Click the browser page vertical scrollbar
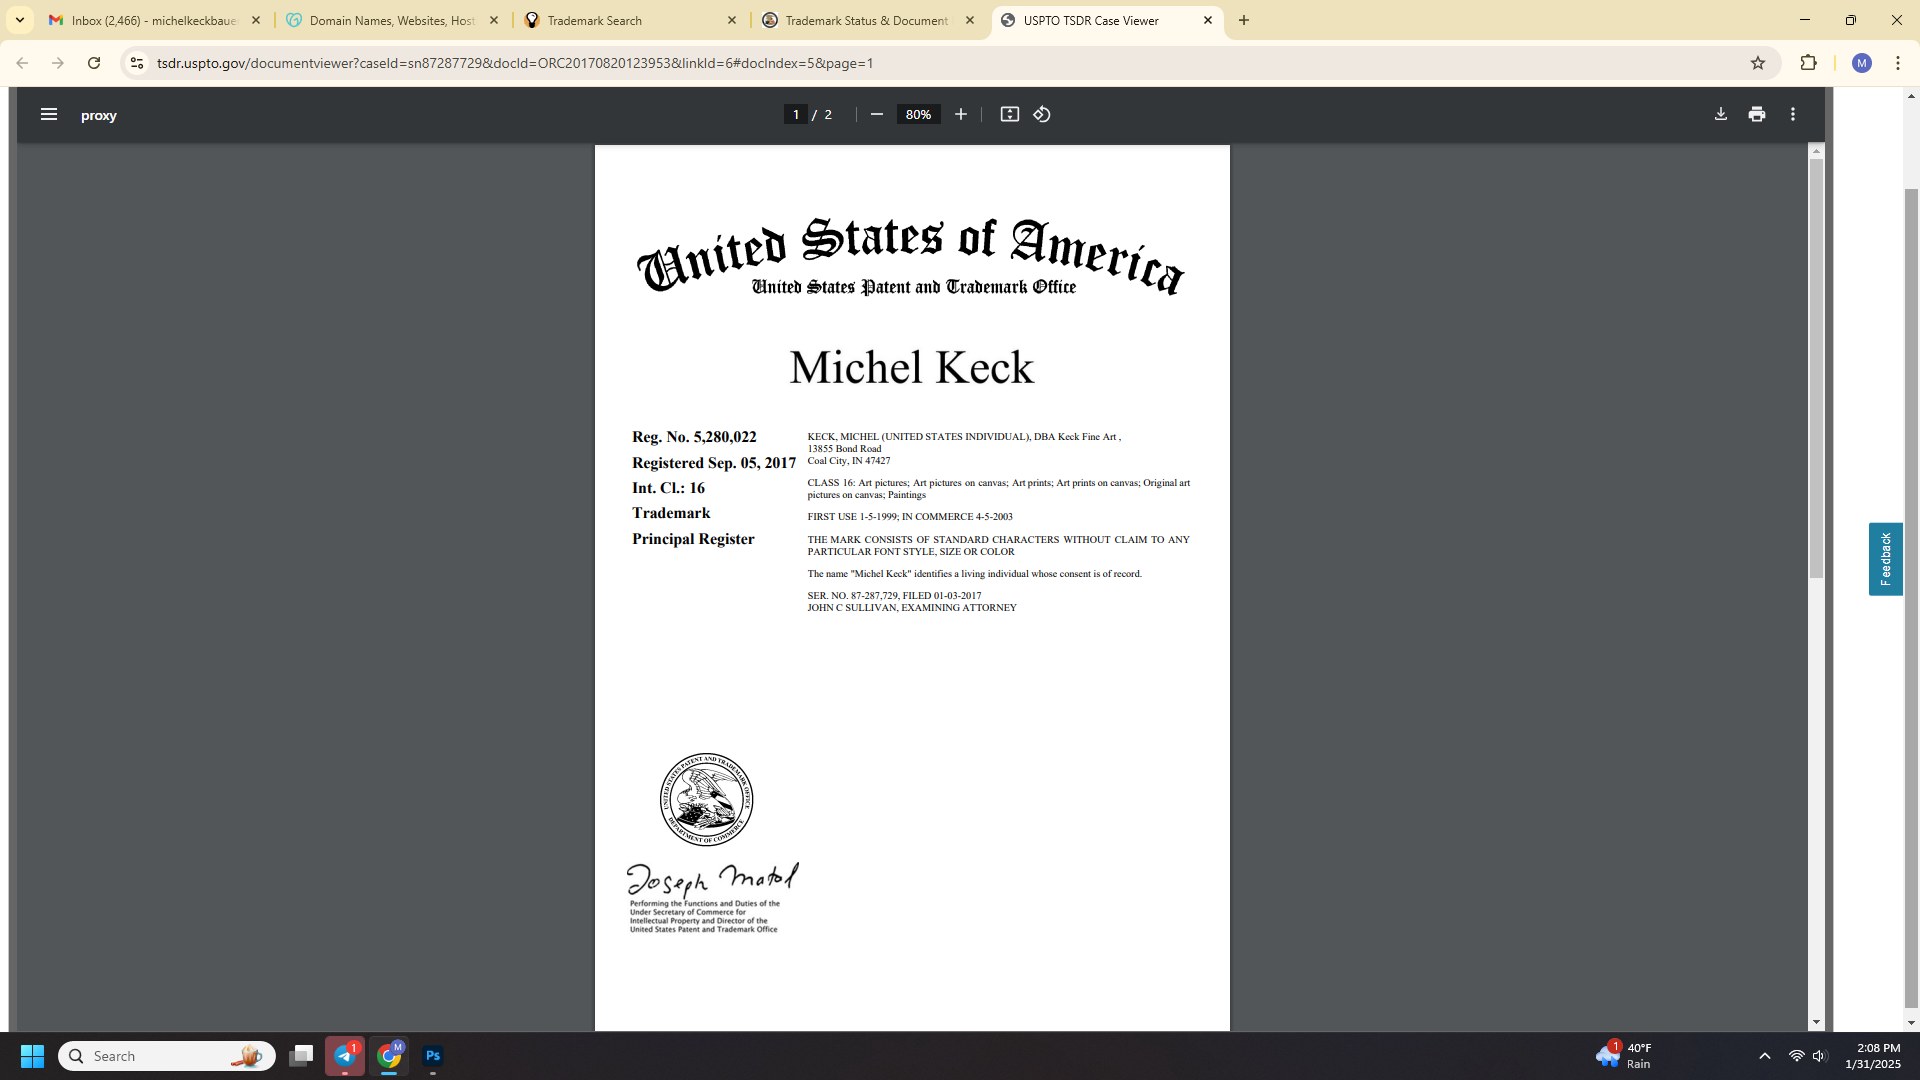This screenshot has width=1920, height=1080. [1911, 598]
